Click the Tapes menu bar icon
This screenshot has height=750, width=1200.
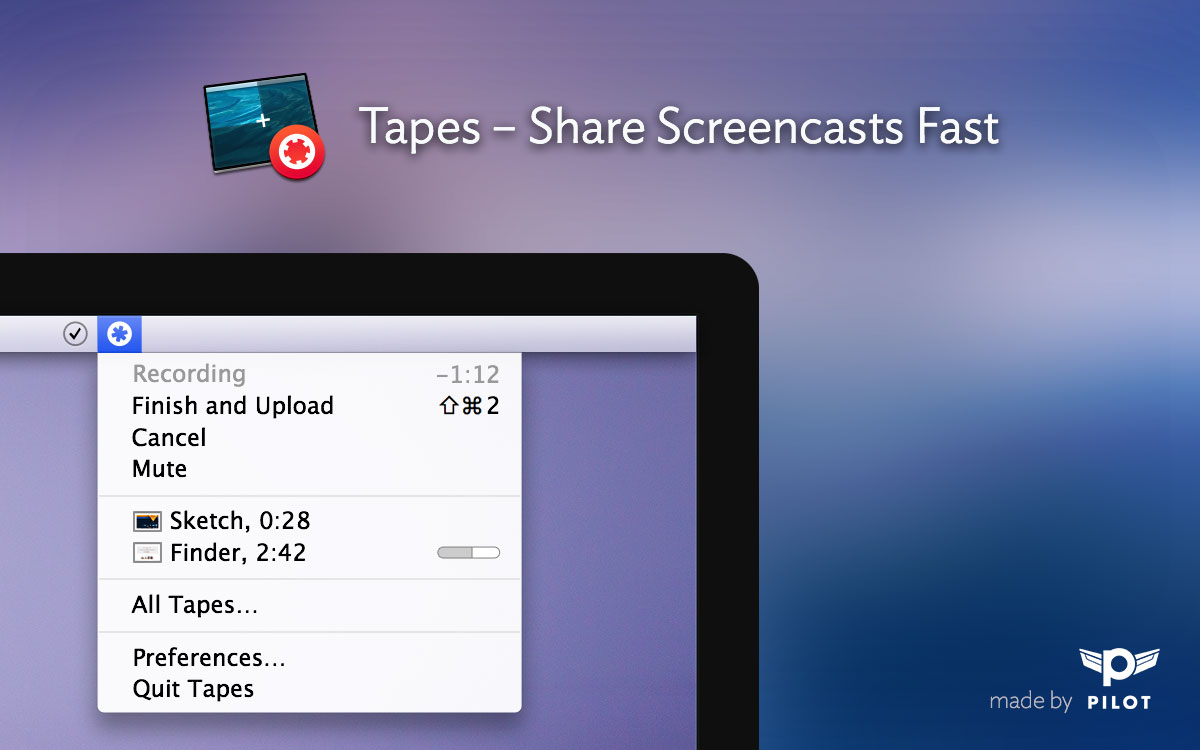(x=120, y=334)
